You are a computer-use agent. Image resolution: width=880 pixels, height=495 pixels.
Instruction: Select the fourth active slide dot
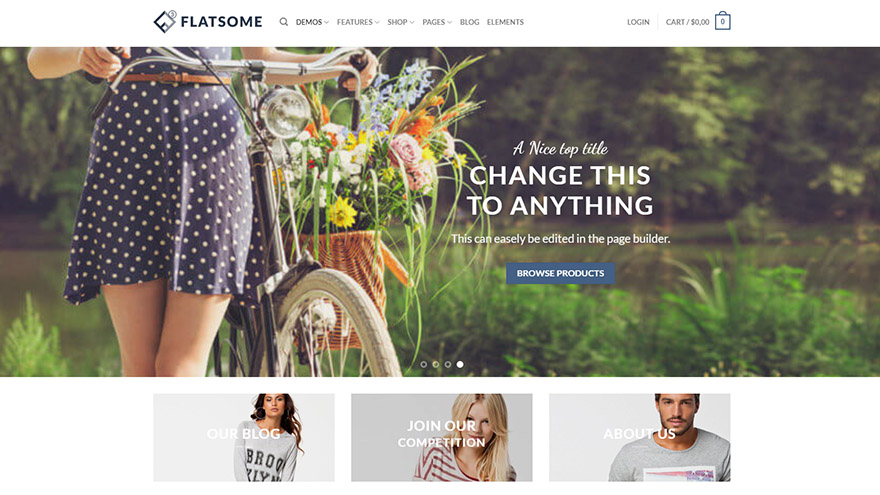tap(460, 364)
